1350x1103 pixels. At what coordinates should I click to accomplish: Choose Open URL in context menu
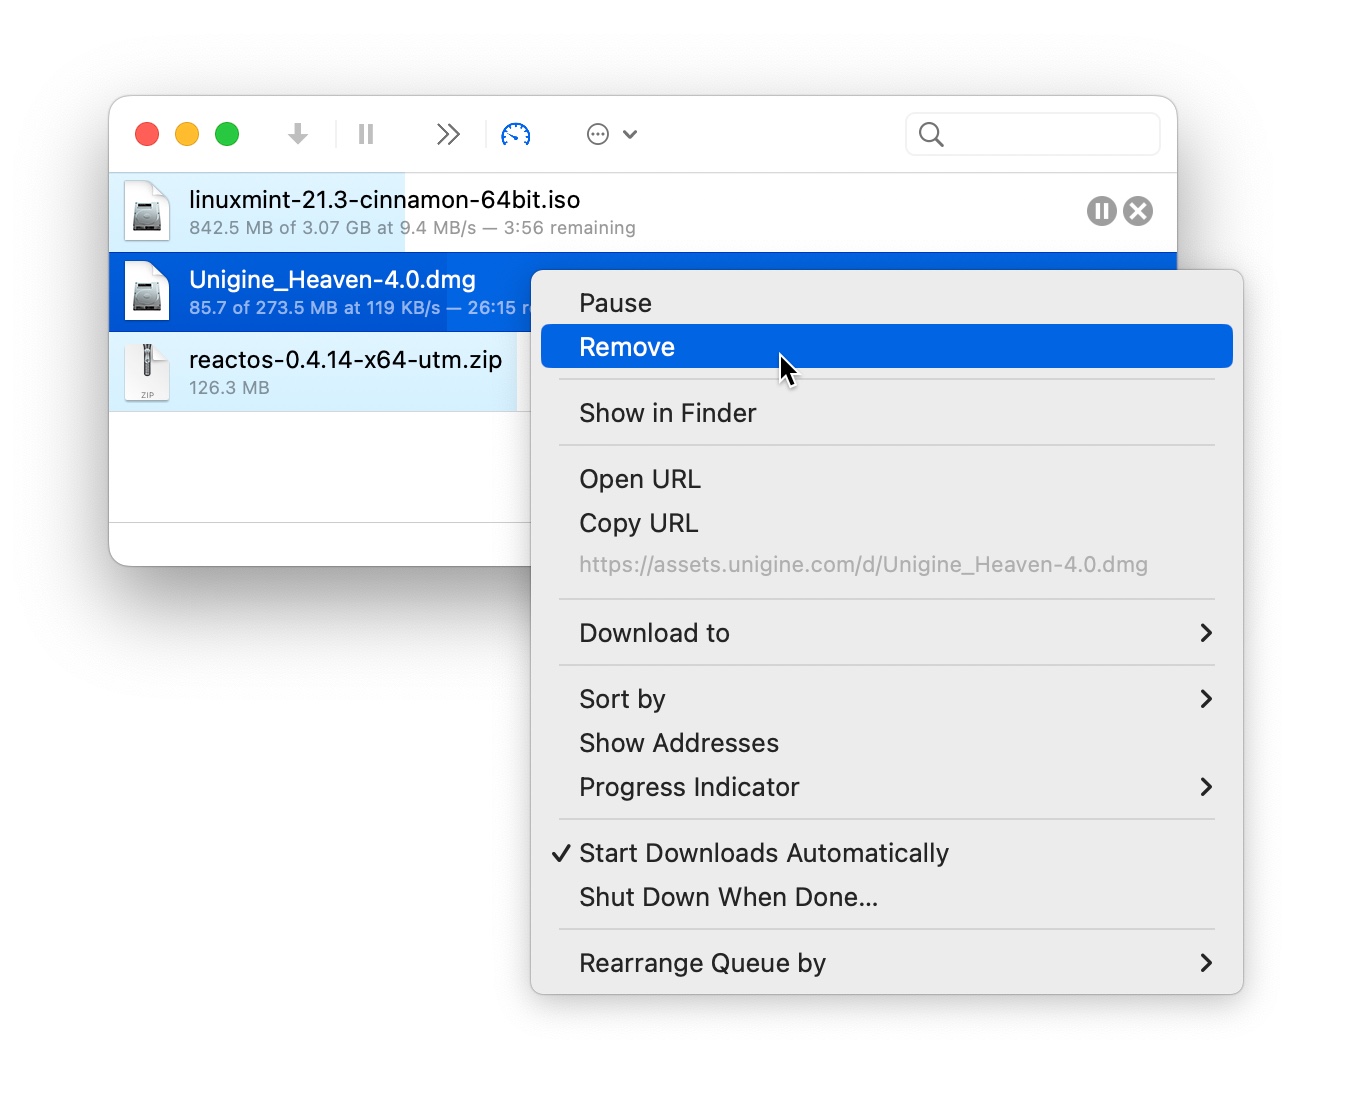point(887,479)
